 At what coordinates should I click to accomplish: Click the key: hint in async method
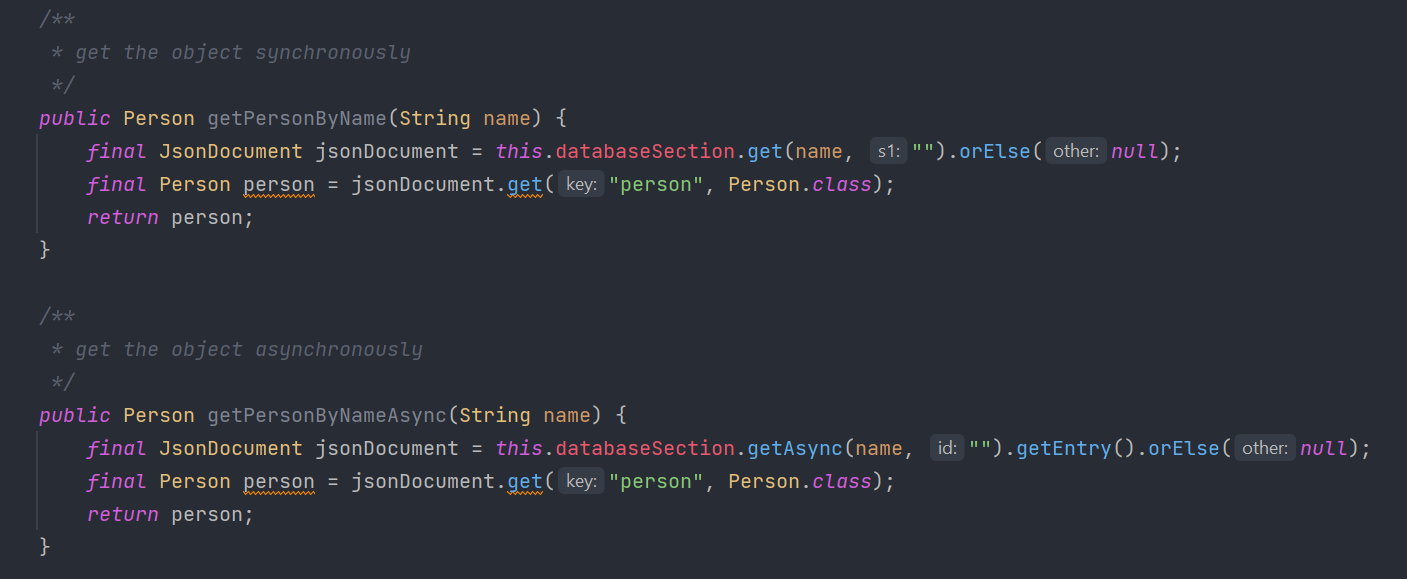pos(581,482)
